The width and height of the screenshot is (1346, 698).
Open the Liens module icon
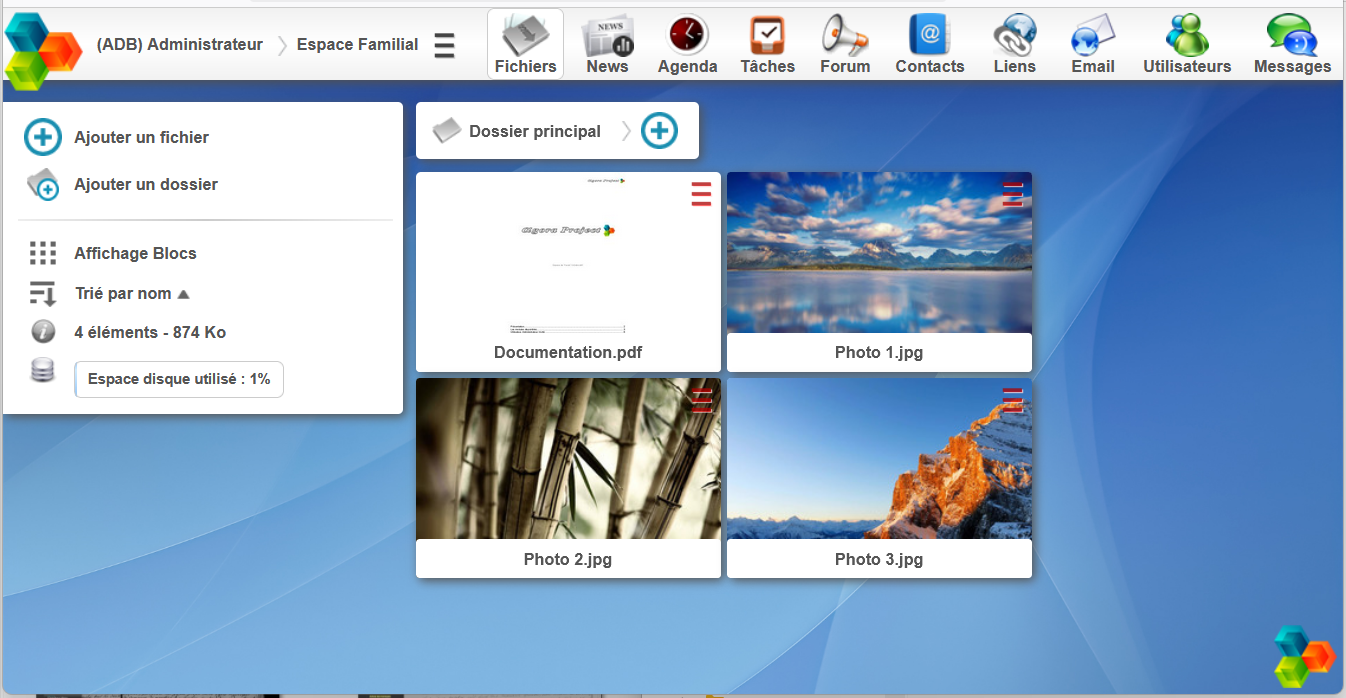coord(1014,36)
